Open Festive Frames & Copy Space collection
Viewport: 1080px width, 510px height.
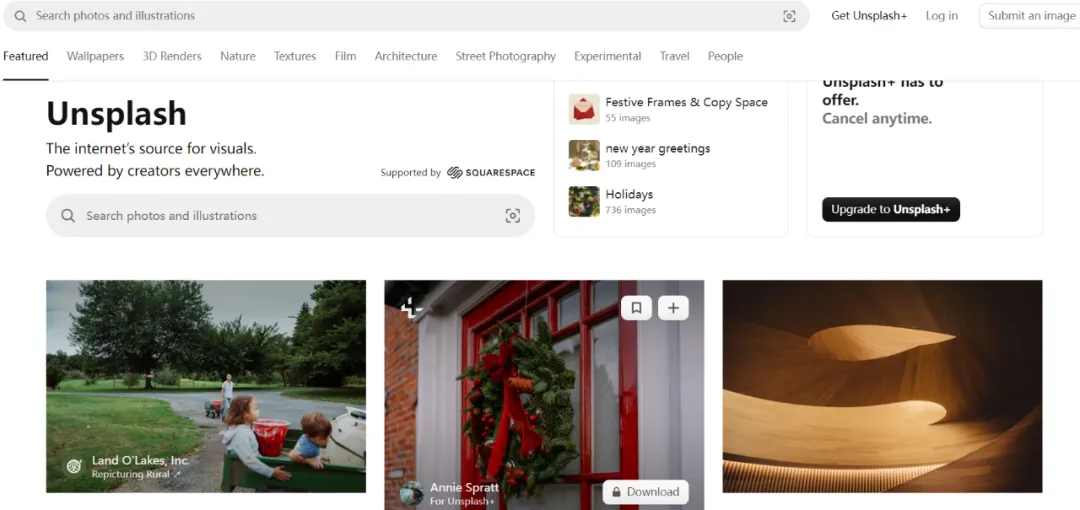coord(687,102)
